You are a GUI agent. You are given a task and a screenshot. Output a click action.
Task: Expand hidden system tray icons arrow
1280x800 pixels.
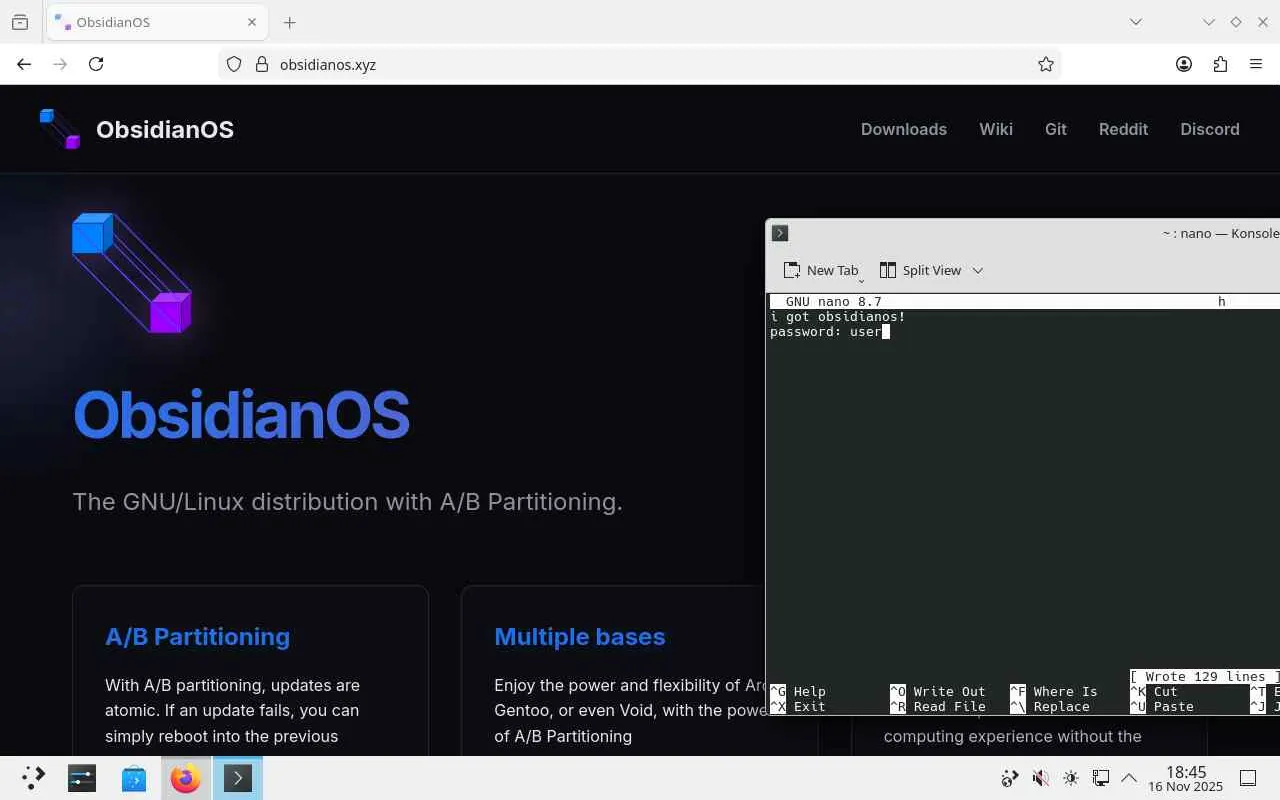1129,778
